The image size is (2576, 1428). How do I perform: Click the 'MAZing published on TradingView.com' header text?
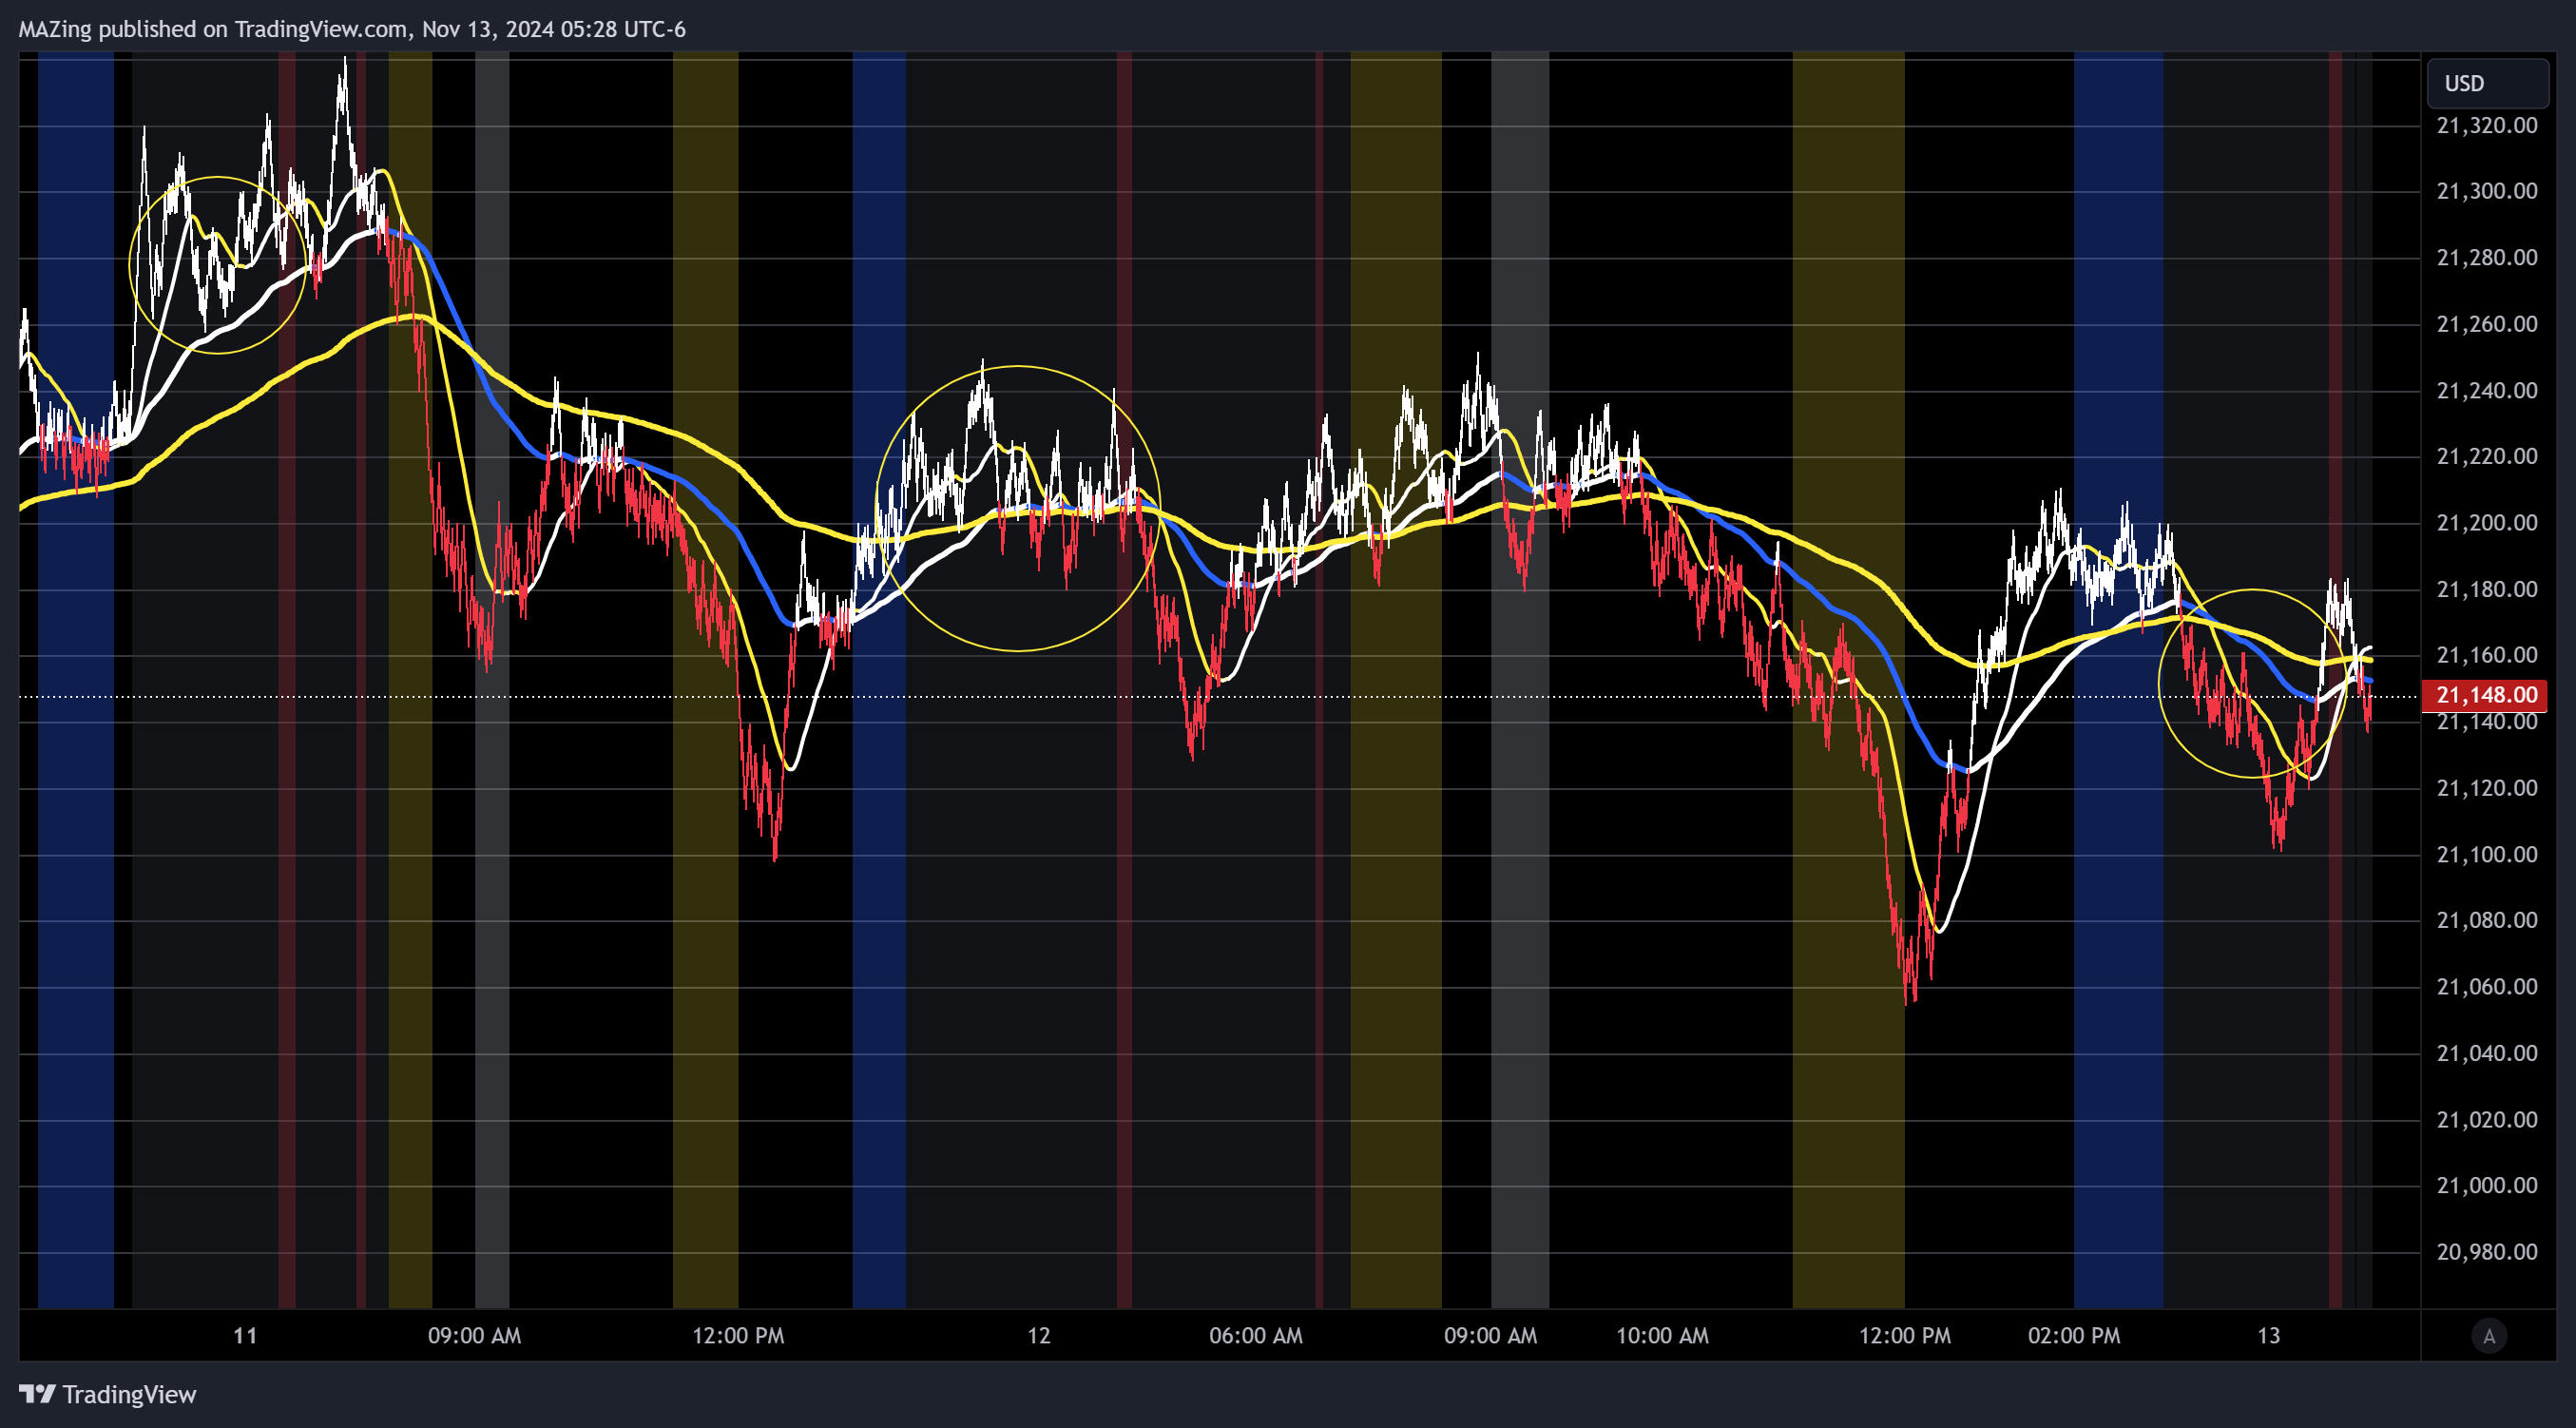coord(213,29)
